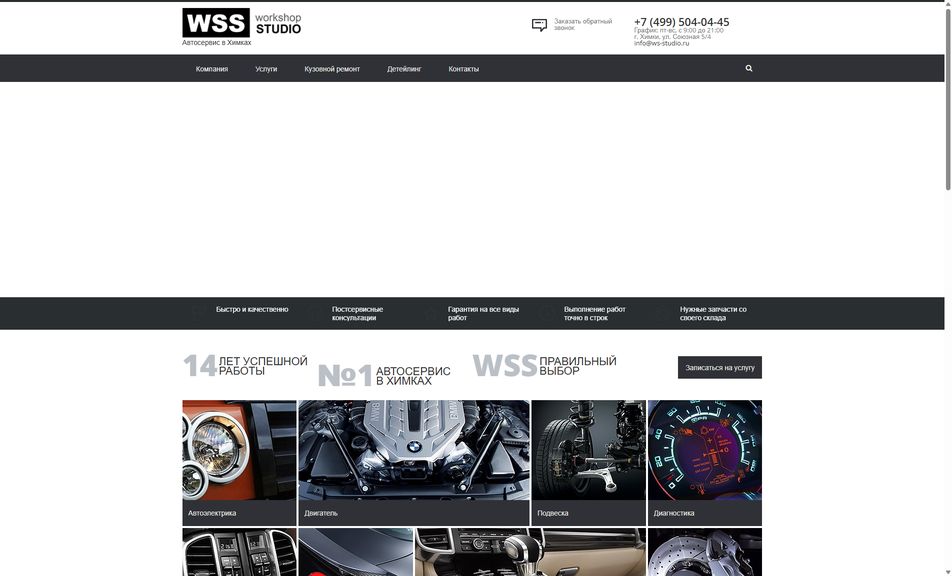Call the phone number +7 (499) 504-04-45
This screenshot has width=952, height=576.
[x=682, y=22]
